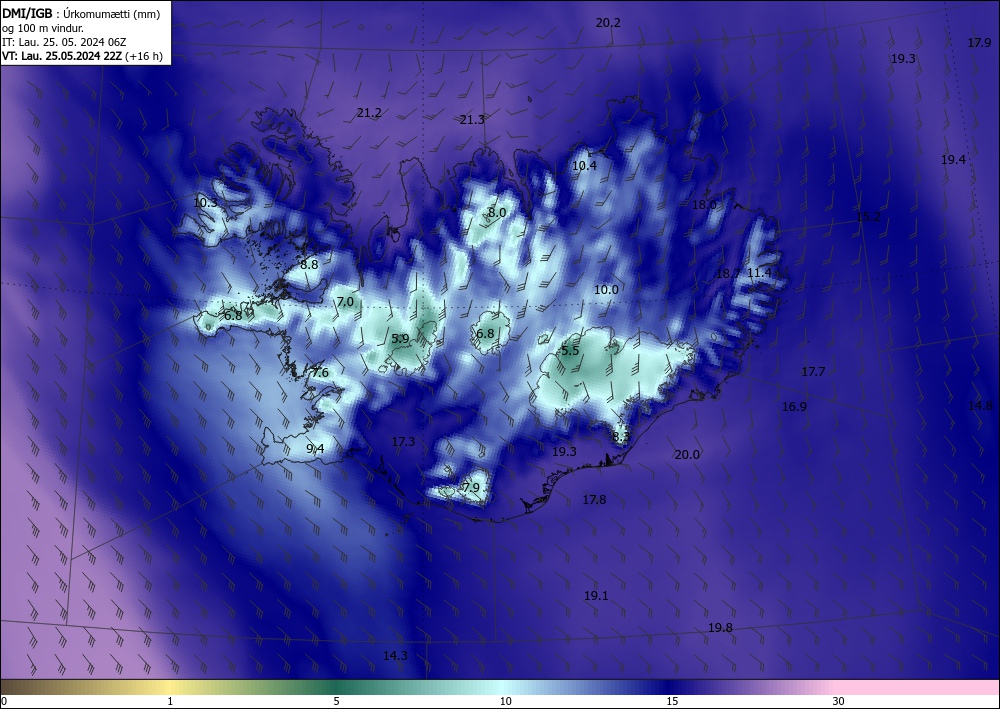Viewport: 1000px width, 709px height.
Task: Click the 9.4 value on the map
Action: (315, 449)
